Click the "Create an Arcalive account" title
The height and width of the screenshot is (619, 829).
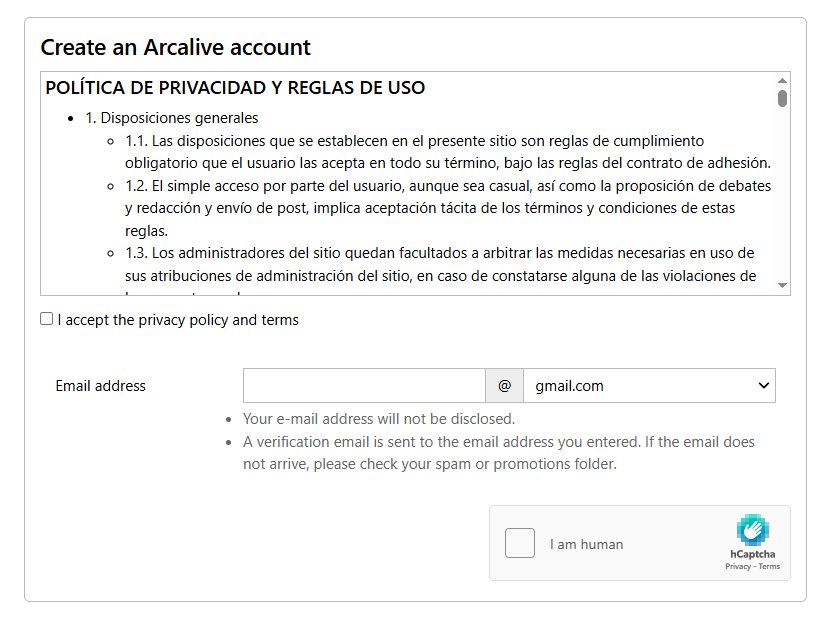click(x=176, y=47)
